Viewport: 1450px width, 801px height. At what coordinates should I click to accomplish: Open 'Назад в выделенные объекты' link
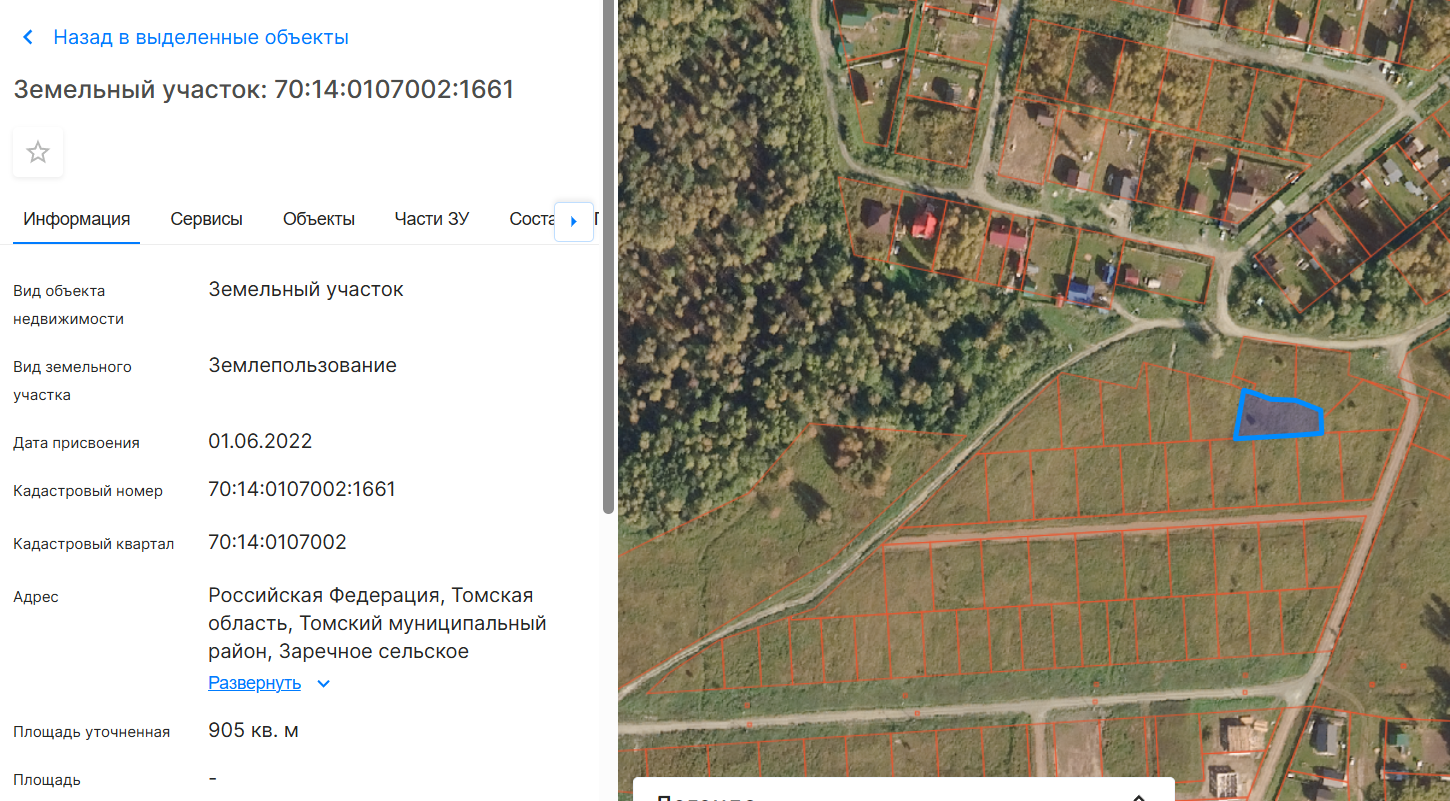[x=200, y=38]
